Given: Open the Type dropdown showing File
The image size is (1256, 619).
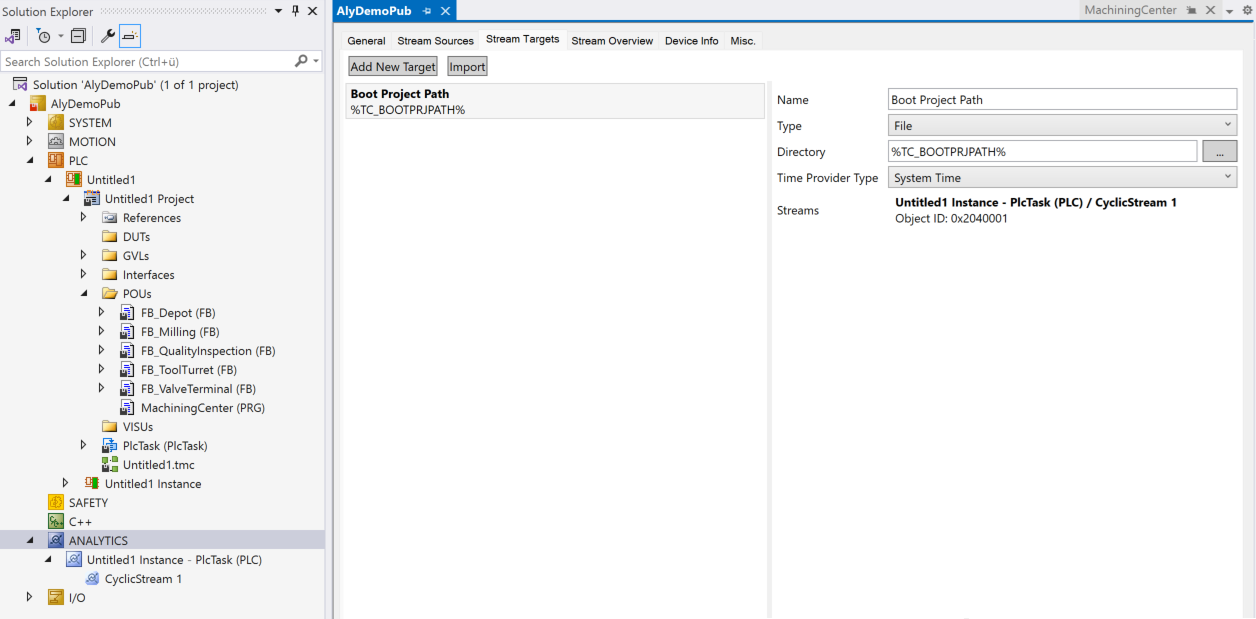Looking at the screenshot, I should coord(1062,126).
